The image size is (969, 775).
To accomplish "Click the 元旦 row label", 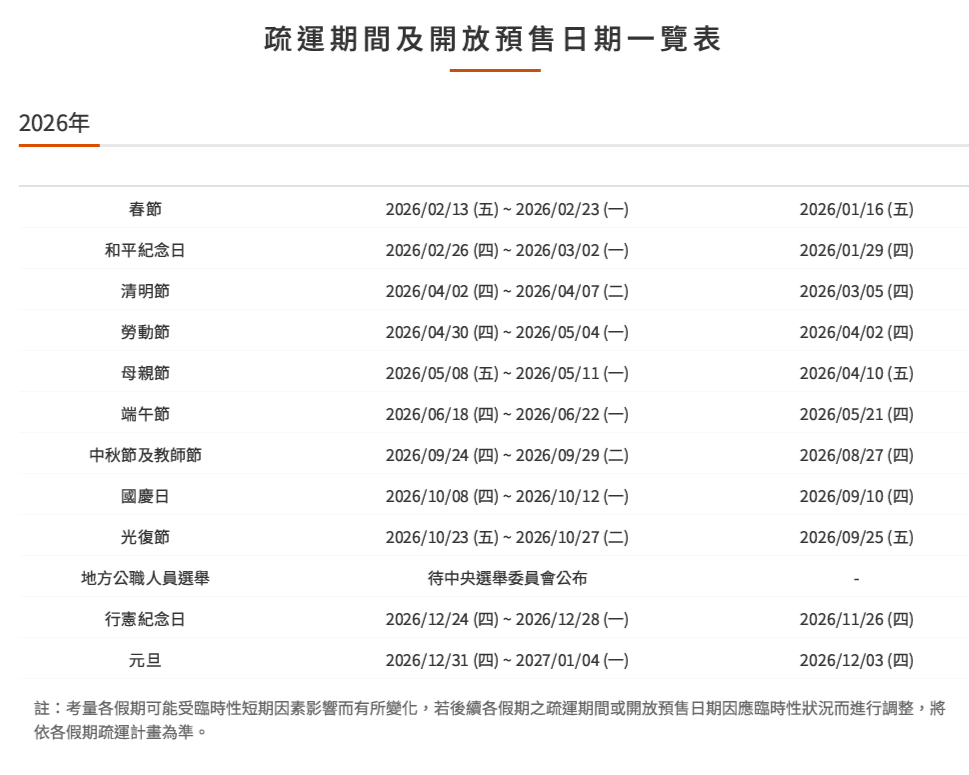I will [x=145, y=661].
